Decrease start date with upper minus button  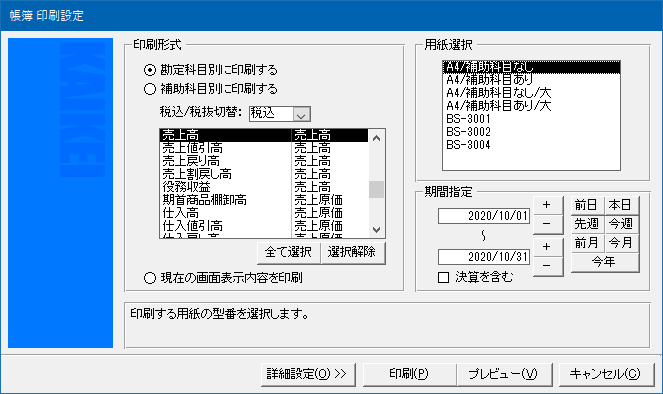pos(548,224)
